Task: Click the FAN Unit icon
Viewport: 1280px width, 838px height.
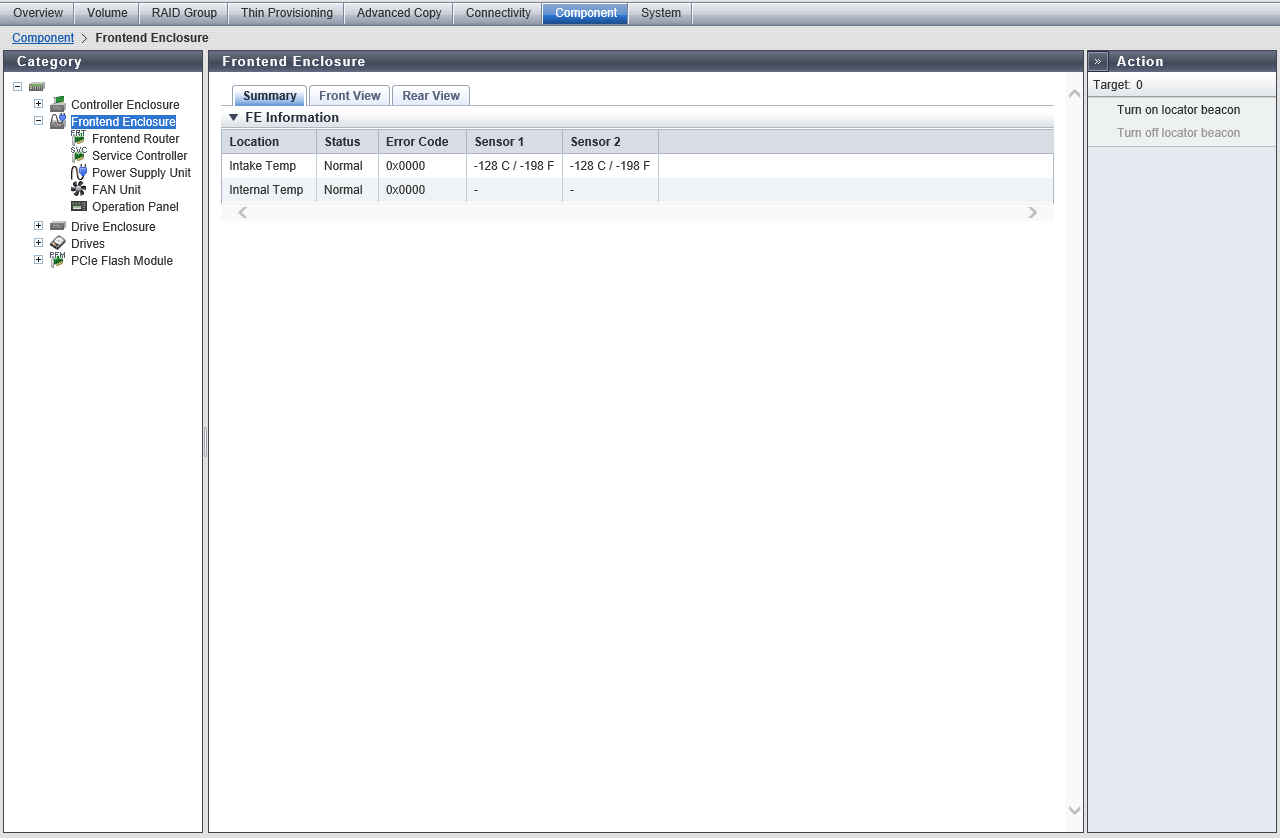Action: click(79, 189)
